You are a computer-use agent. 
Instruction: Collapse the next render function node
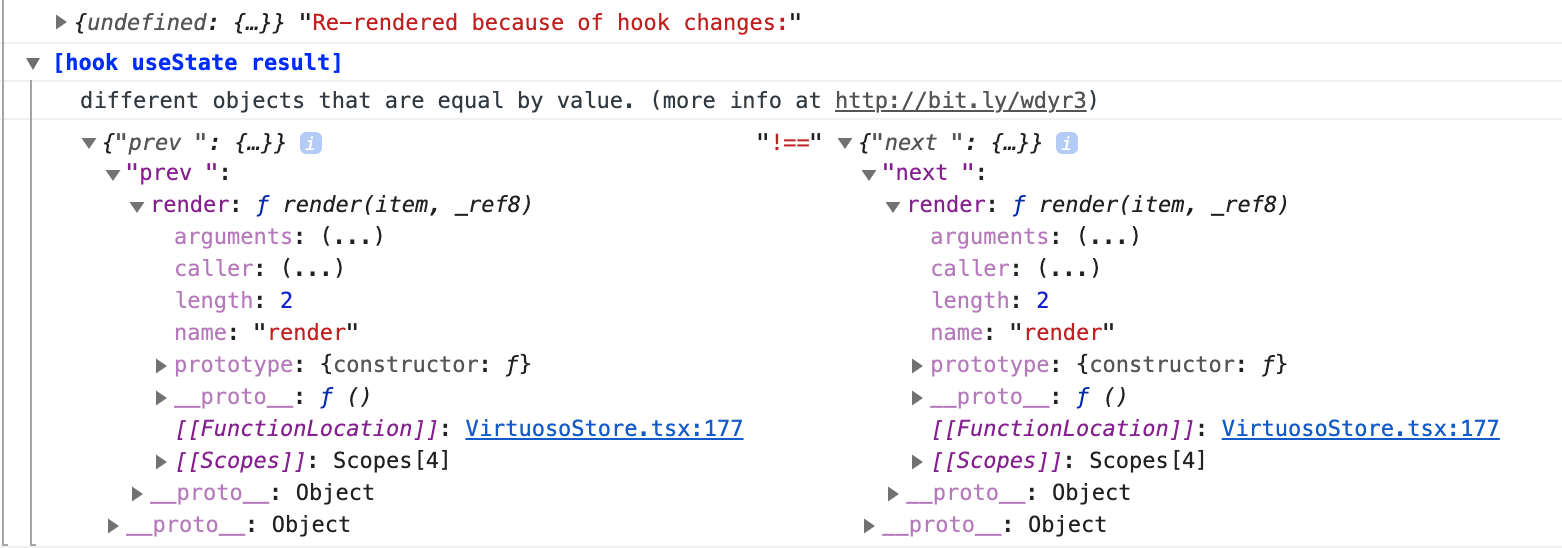[893, 206]
